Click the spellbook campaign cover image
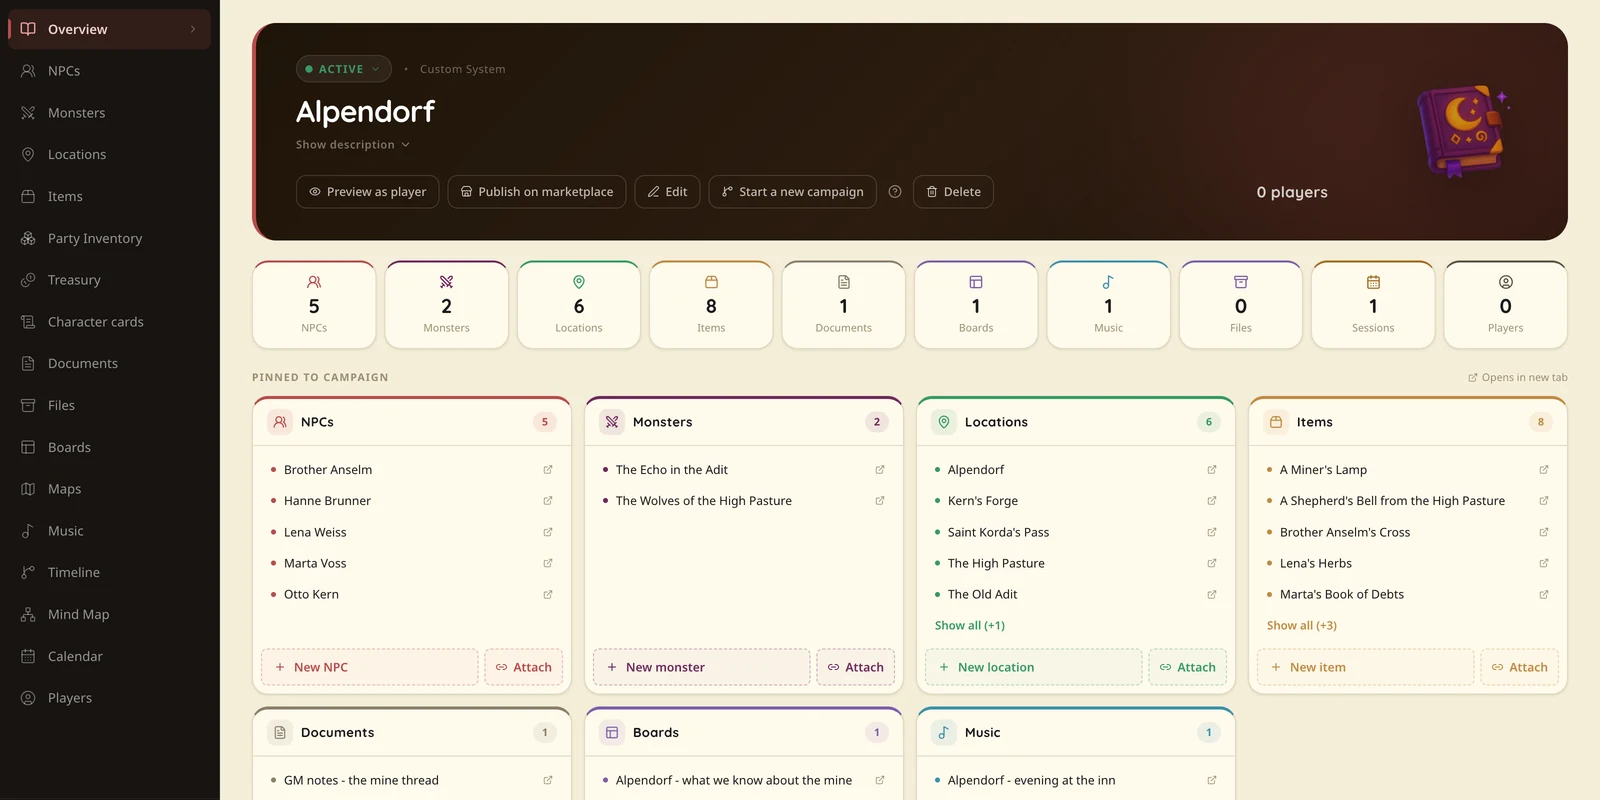 (x=1463, y=131)
